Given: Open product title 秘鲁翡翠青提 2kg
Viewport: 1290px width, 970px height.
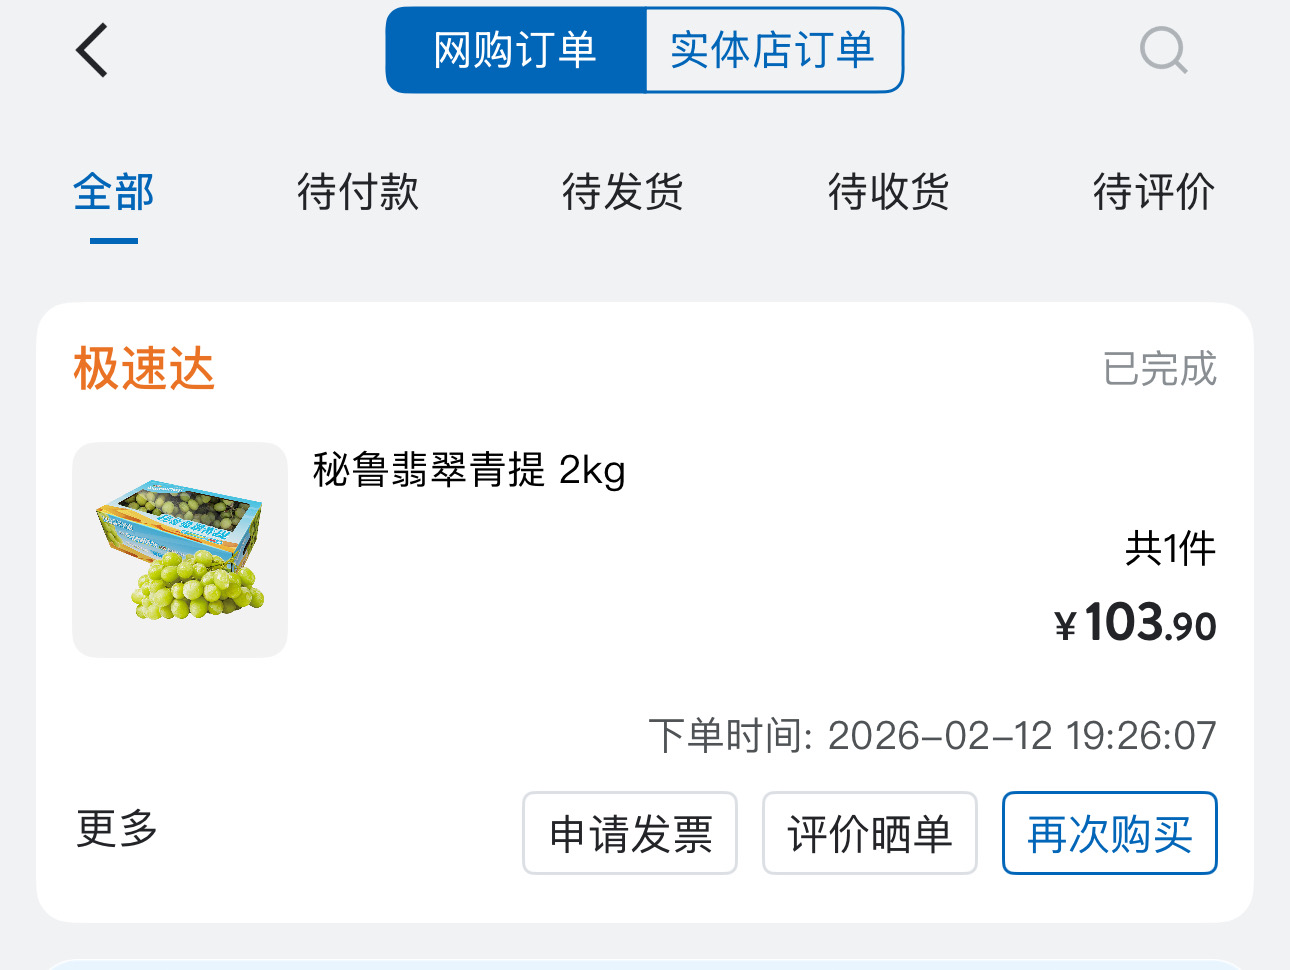Looking at the screenshot, I should (469, 470).
